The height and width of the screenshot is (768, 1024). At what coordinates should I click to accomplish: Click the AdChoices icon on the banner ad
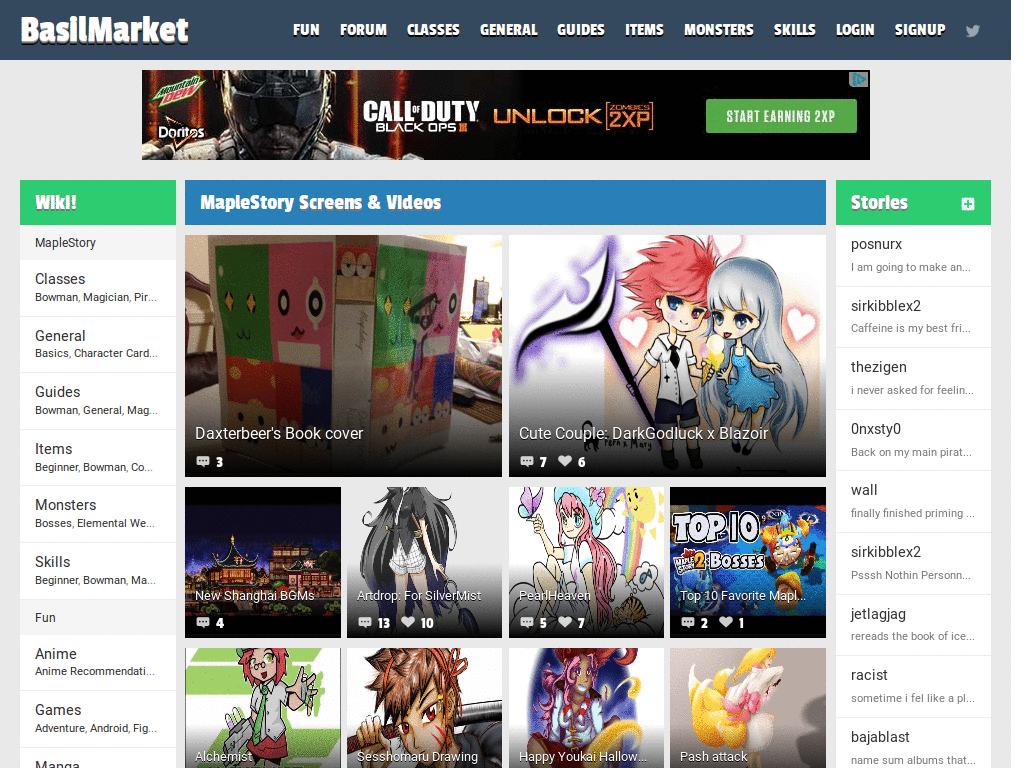coord(859,78)
